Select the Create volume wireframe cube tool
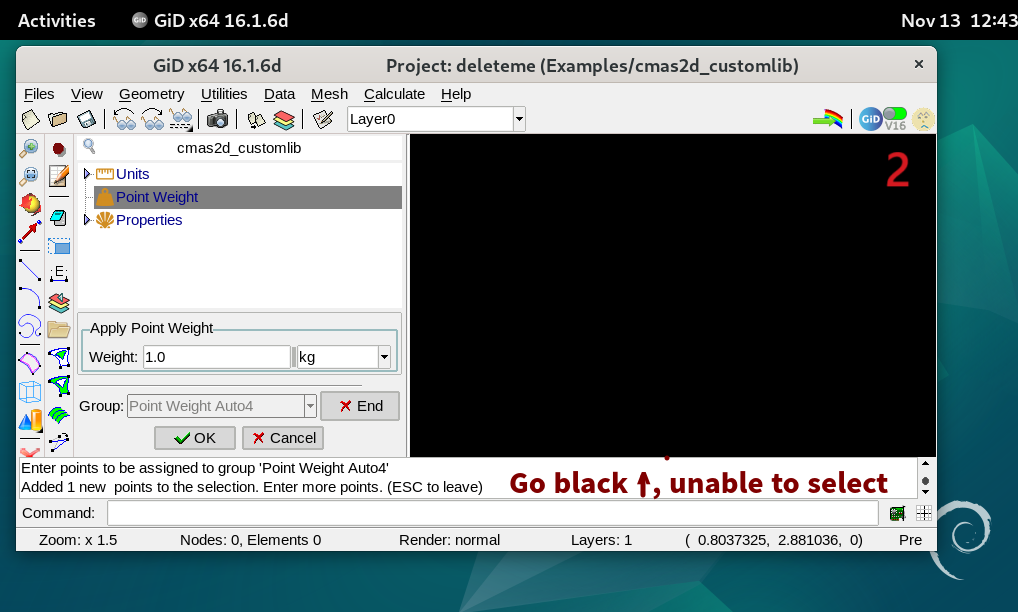The height and width of the screenshot is (612, 1018). [29, 391]
